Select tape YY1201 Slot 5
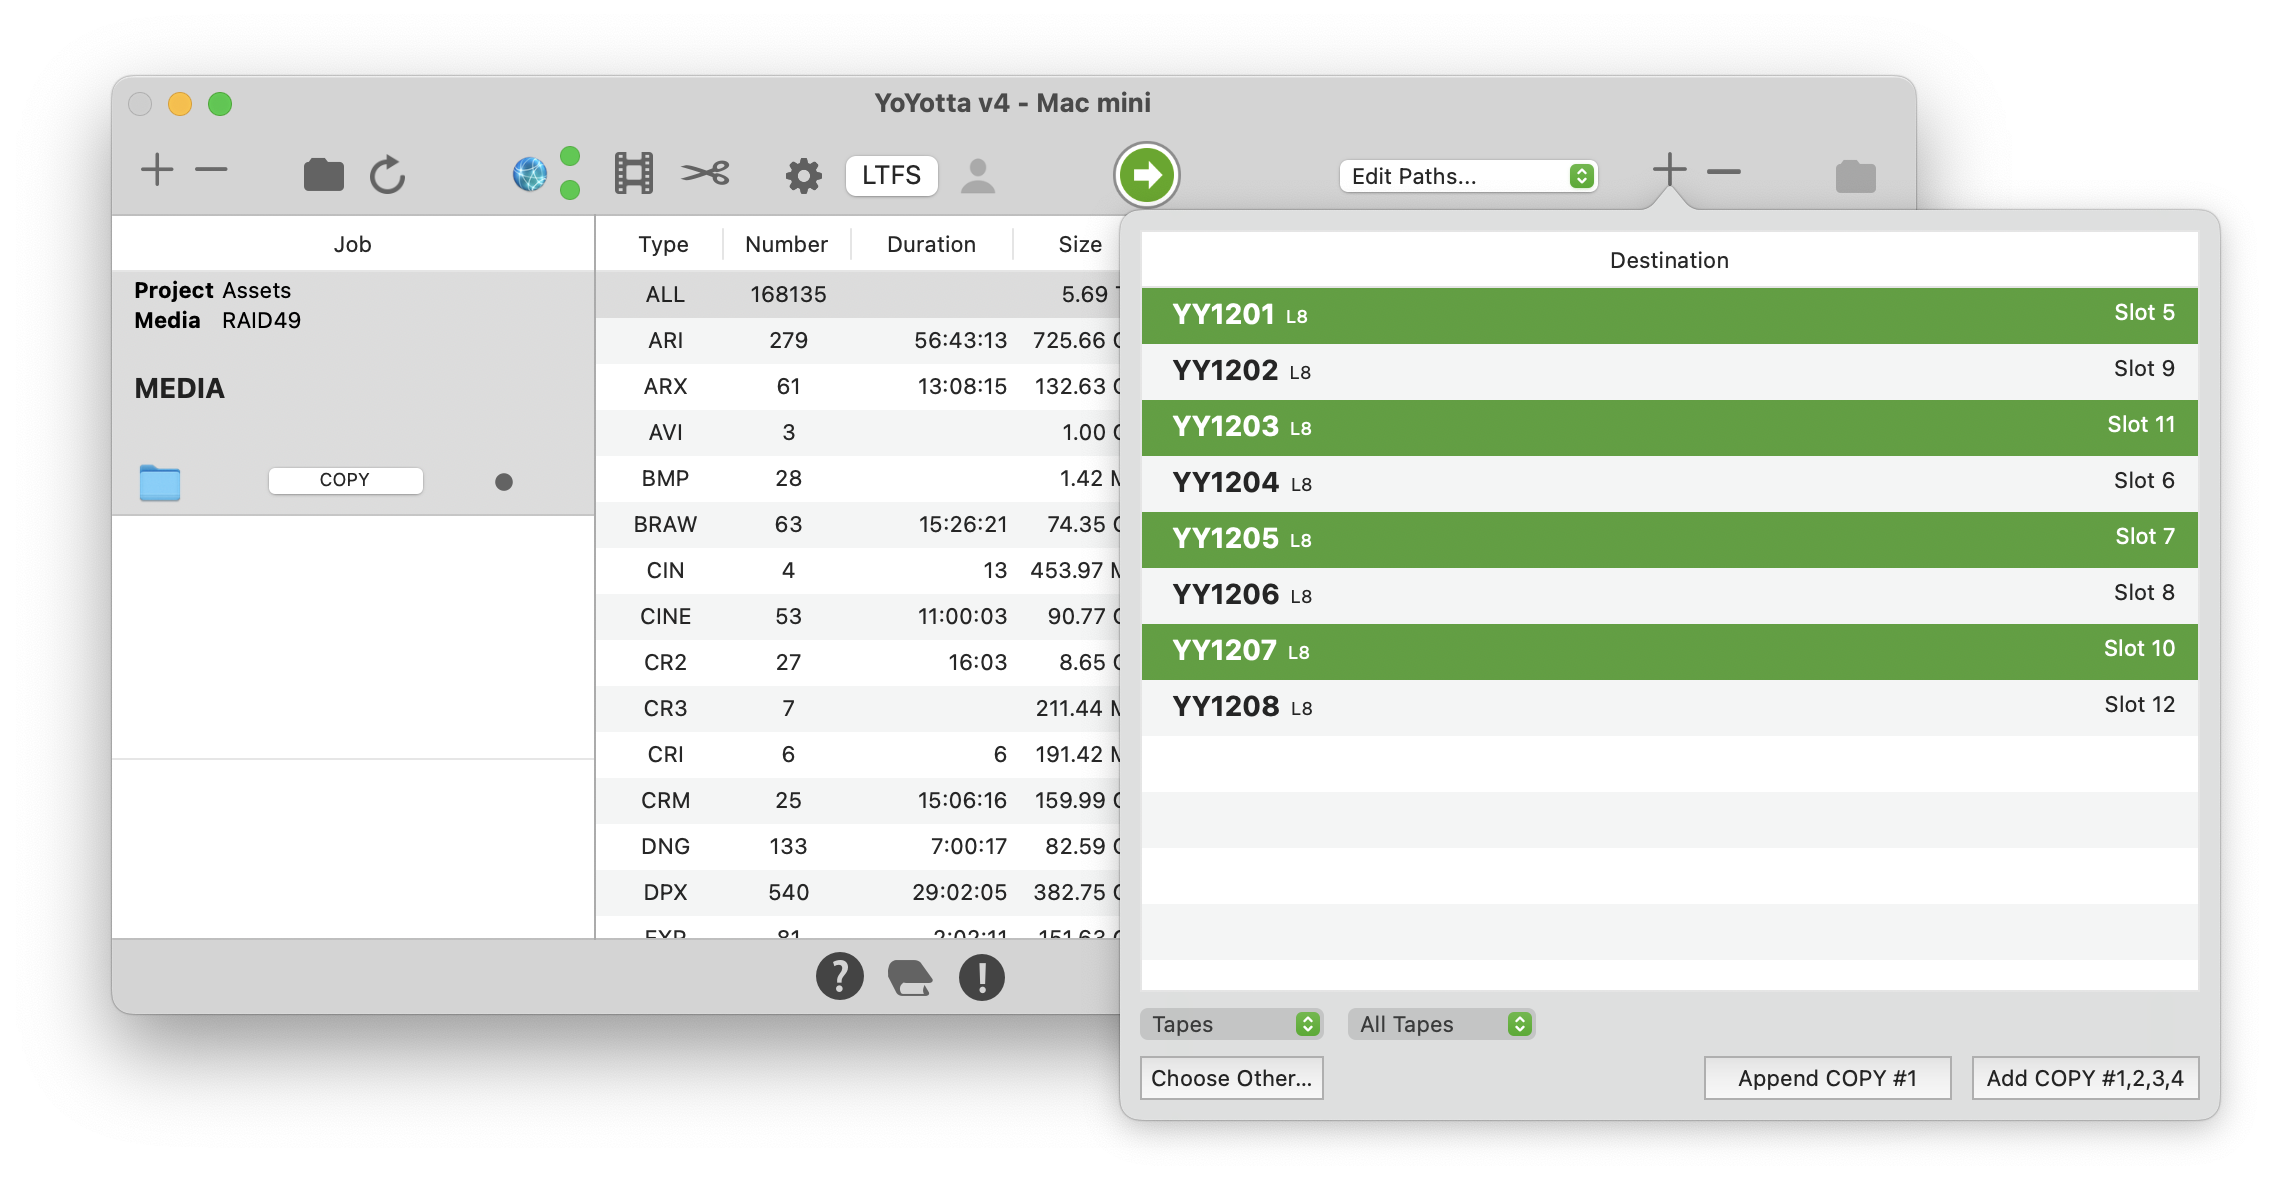Image resolution: width=2292 pixels, height=1200 pixels. click(1669, 316)
